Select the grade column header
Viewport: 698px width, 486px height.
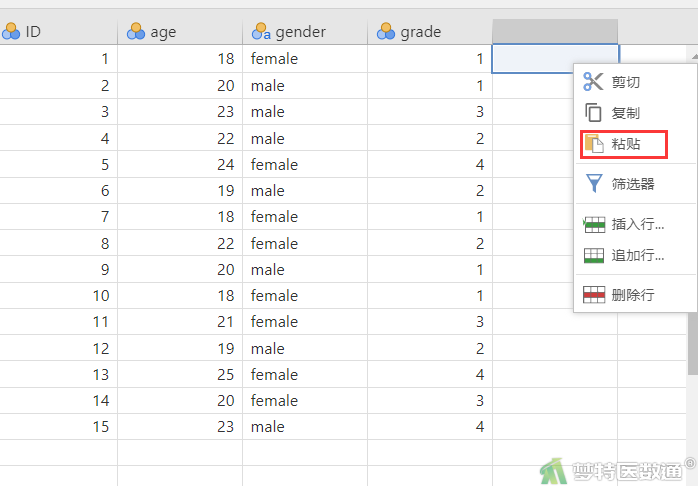[430, 32]
